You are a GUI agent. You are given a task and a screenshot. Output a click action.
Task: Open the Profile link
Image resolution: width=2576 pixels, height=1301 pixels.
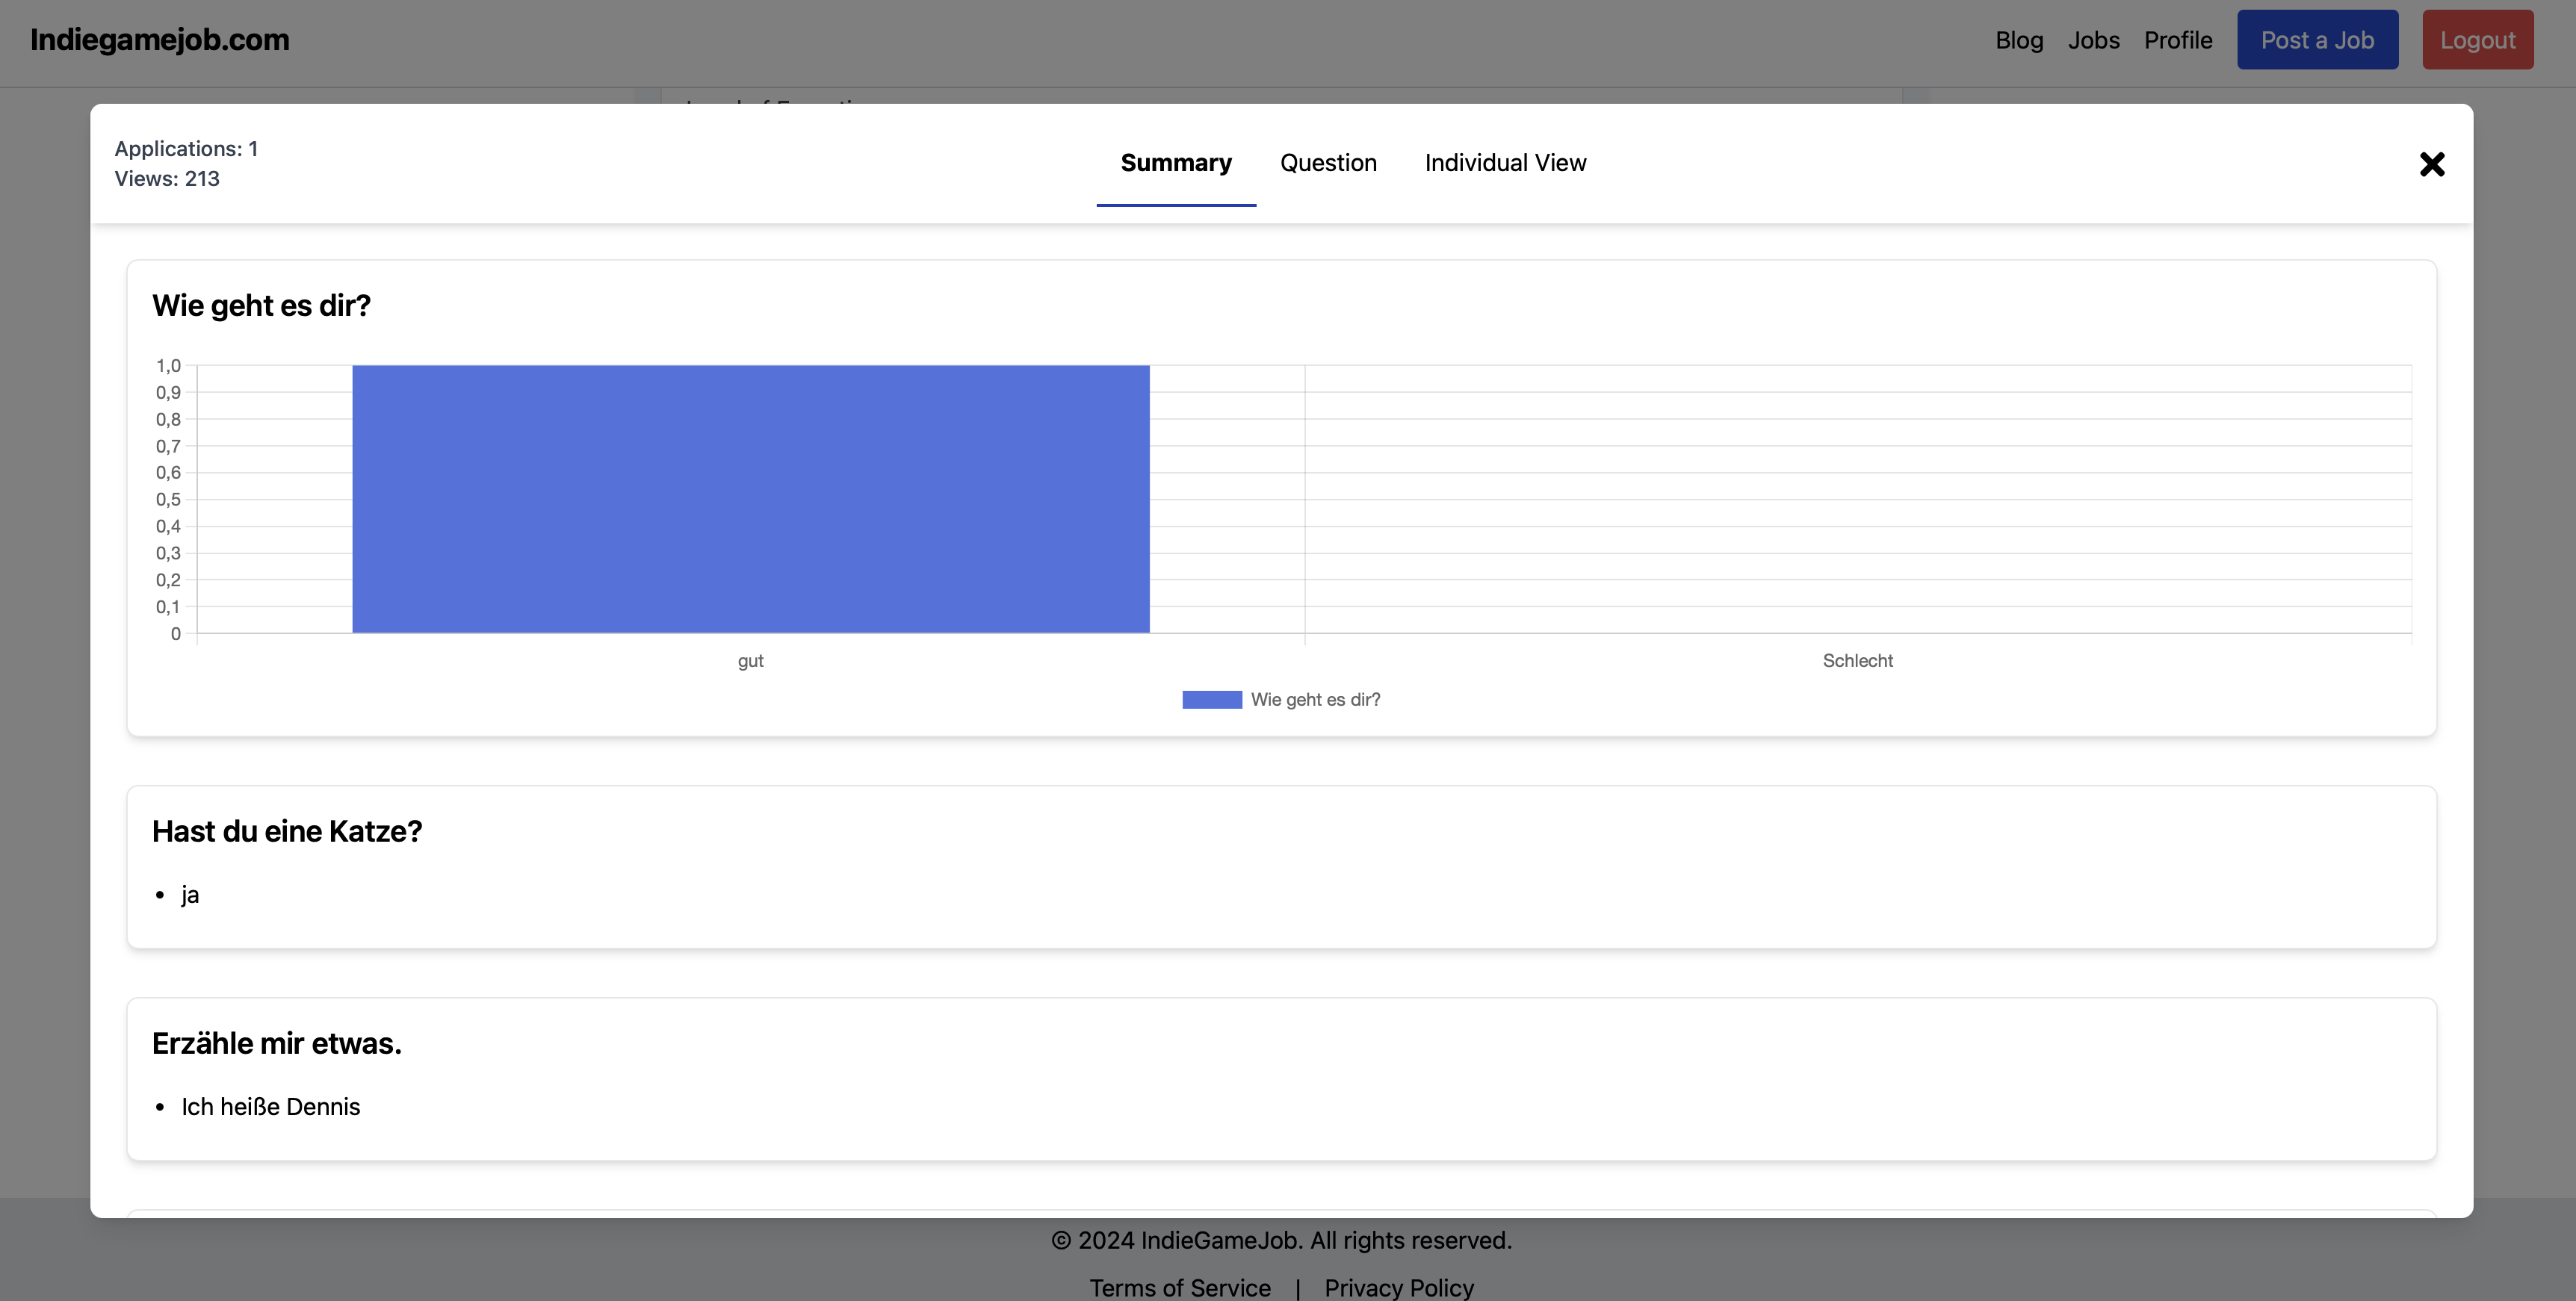[x=2177, y=40]
